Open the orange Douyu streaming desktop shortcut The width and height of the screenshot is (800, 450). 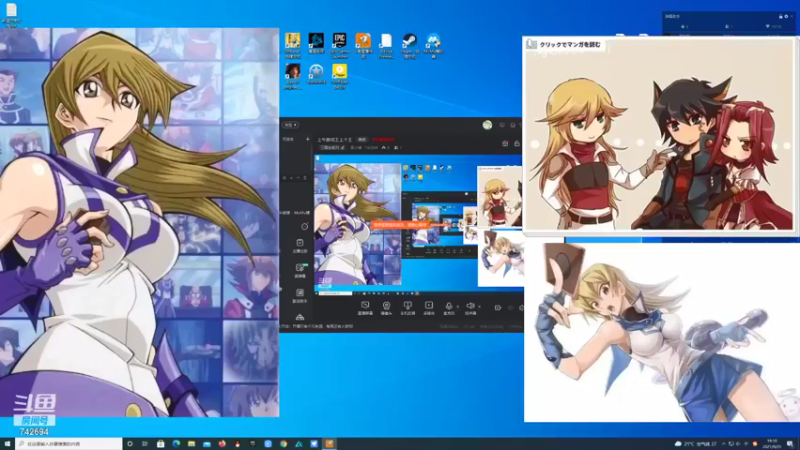click(x=363, y=44)
